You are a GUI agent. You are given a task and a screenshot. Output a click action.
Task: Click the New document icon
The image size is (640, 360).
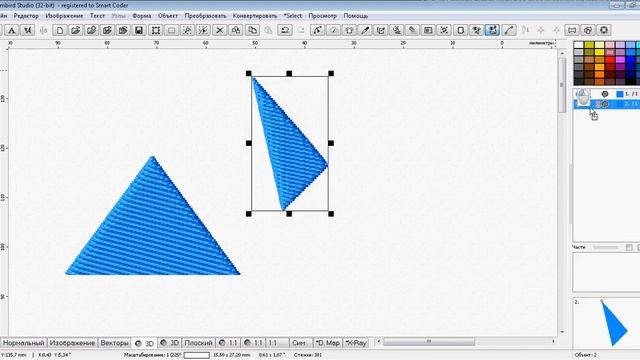pos(60,30)
